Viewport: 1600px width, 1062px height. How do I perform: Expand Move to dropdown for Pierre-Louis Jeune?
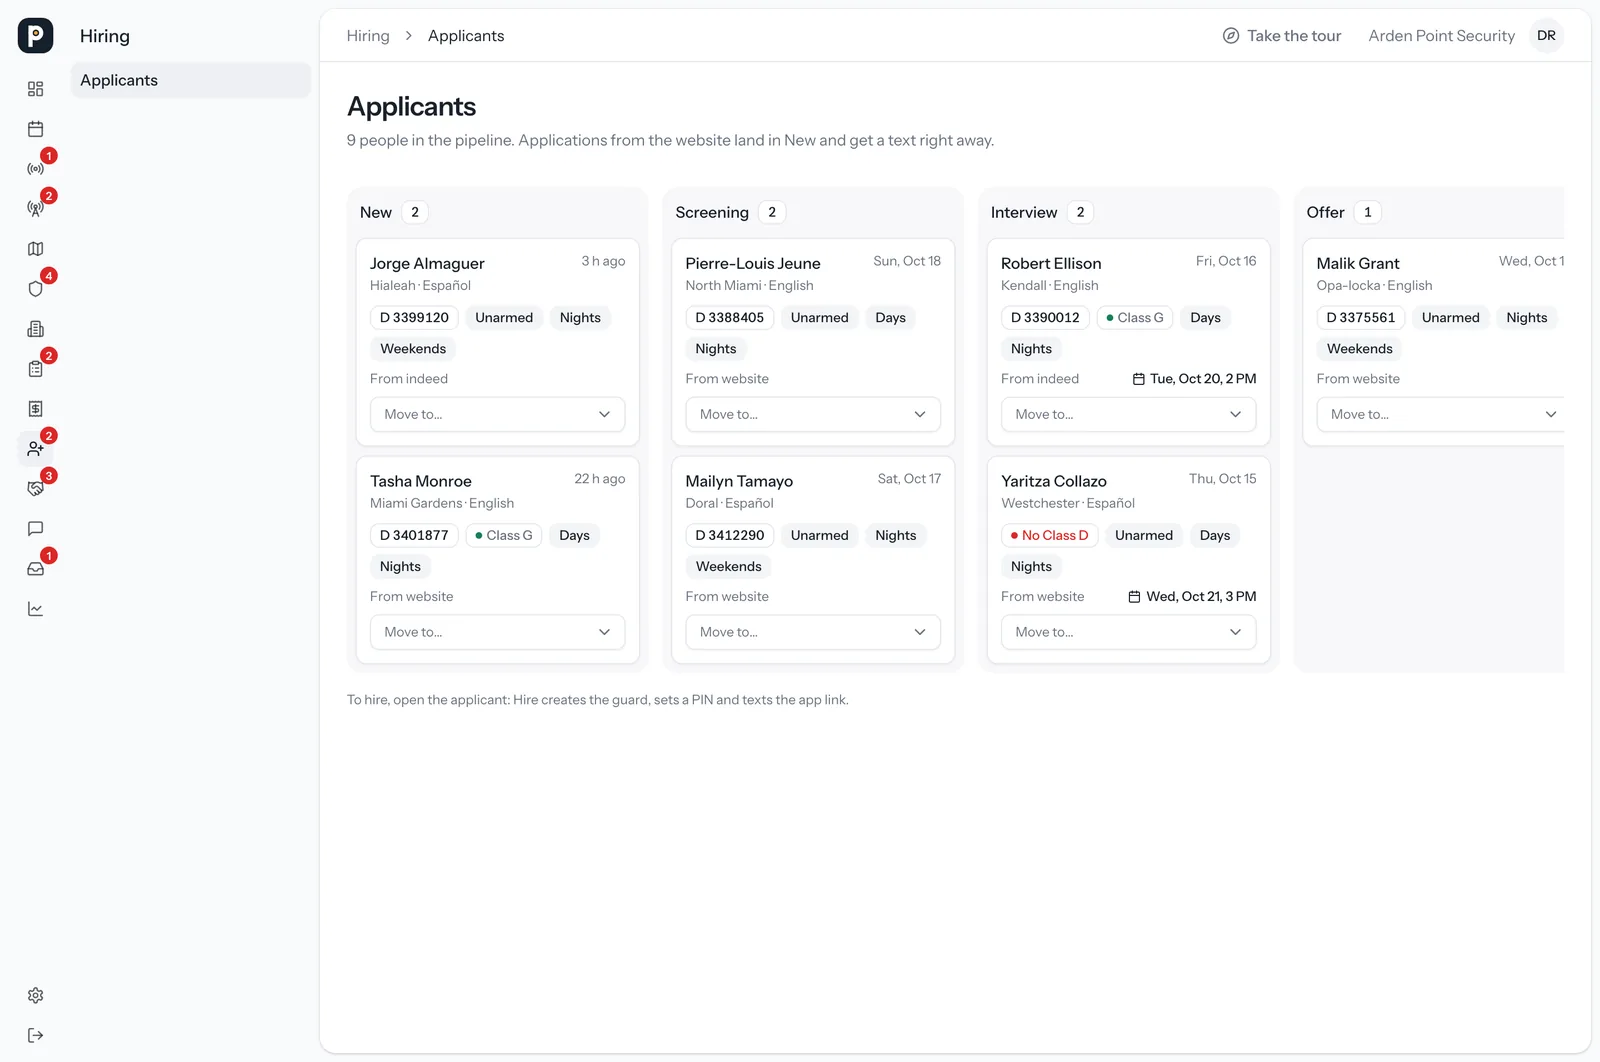click(x=813, y=414)
